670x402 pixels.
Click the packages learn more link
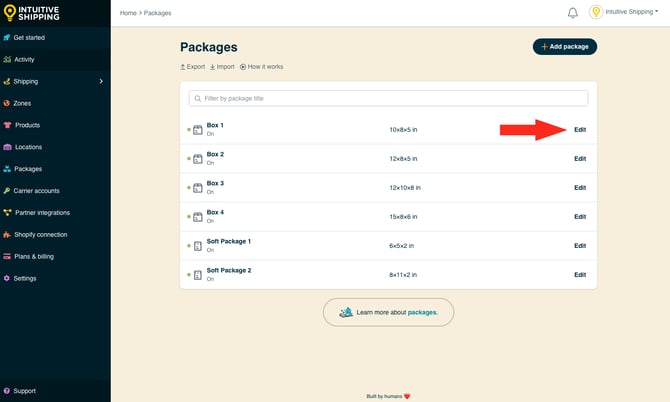tap(423, 312)
